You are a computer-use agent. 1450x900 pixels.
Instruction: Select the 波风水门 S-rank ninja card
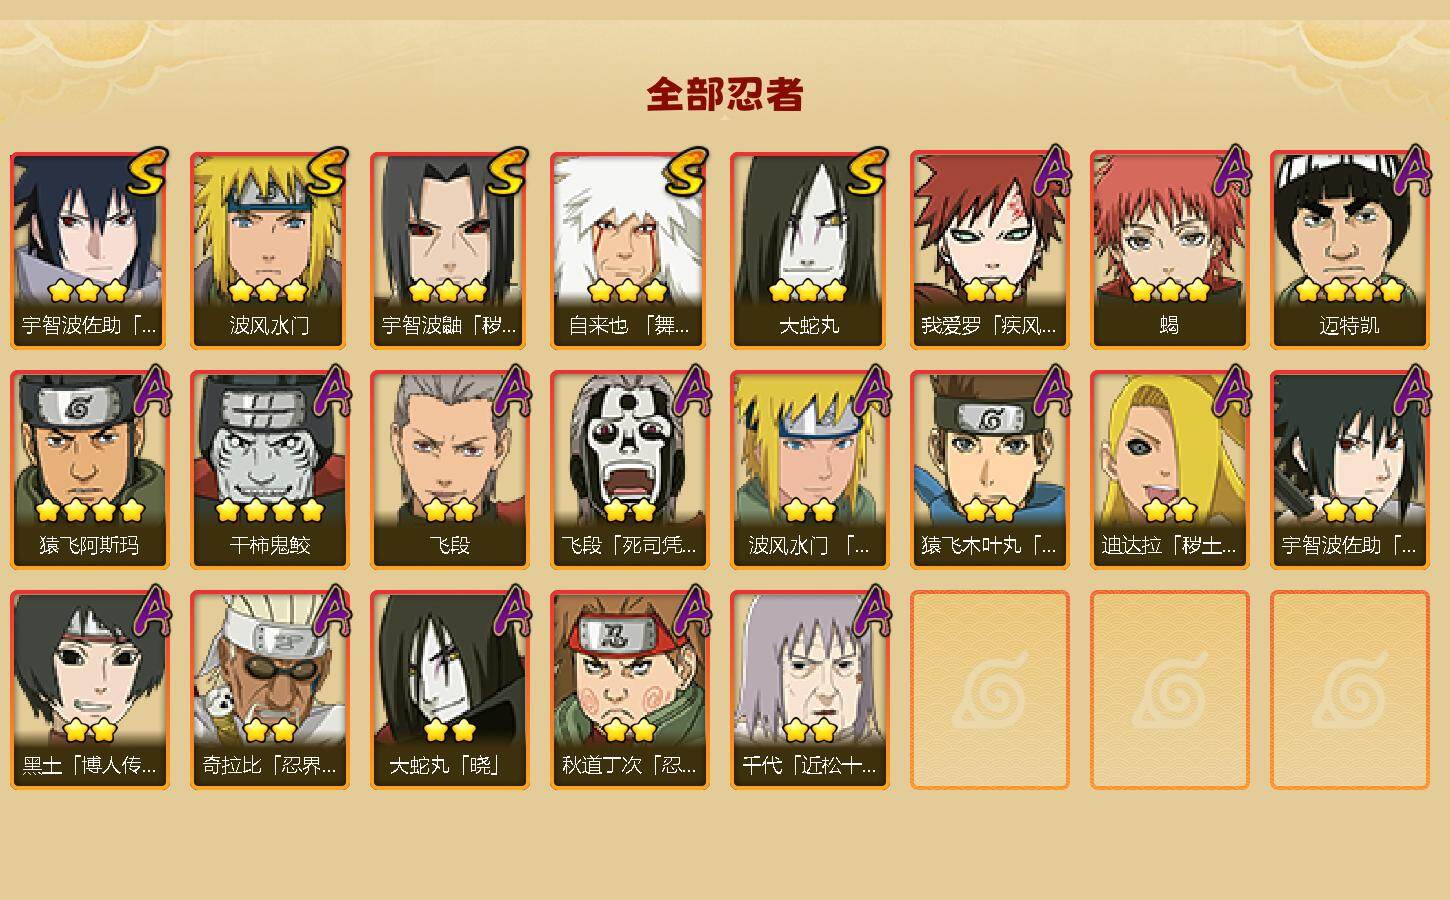tap(269, 250)
